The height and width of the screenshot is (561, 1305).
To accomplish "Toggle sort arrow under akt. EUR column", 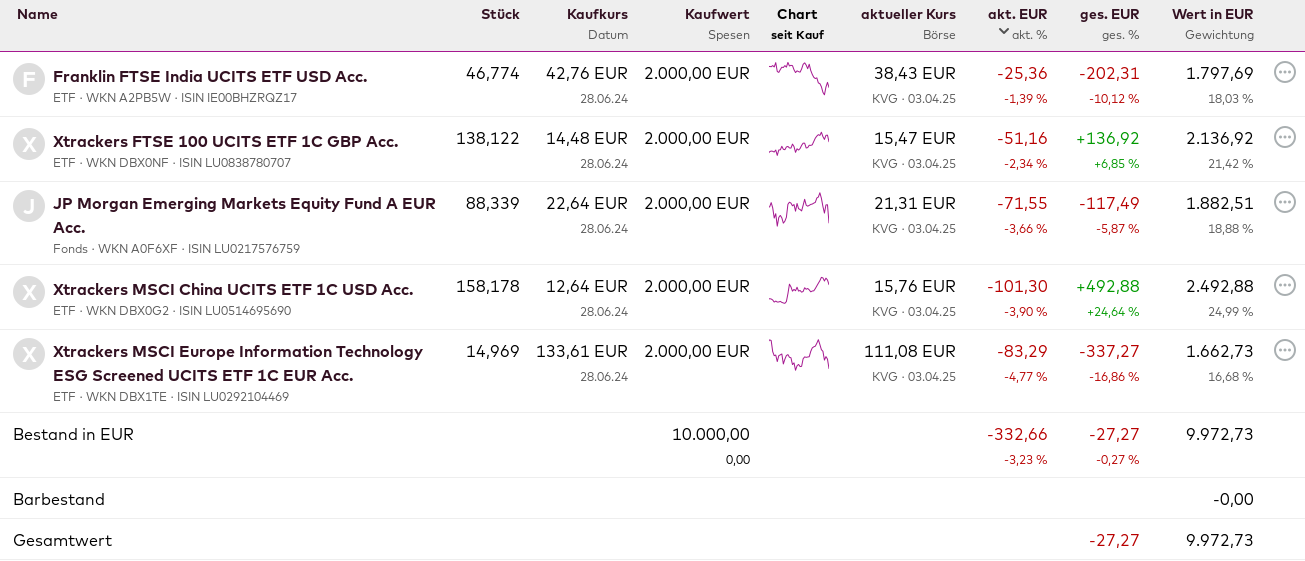I will 1004,31.
